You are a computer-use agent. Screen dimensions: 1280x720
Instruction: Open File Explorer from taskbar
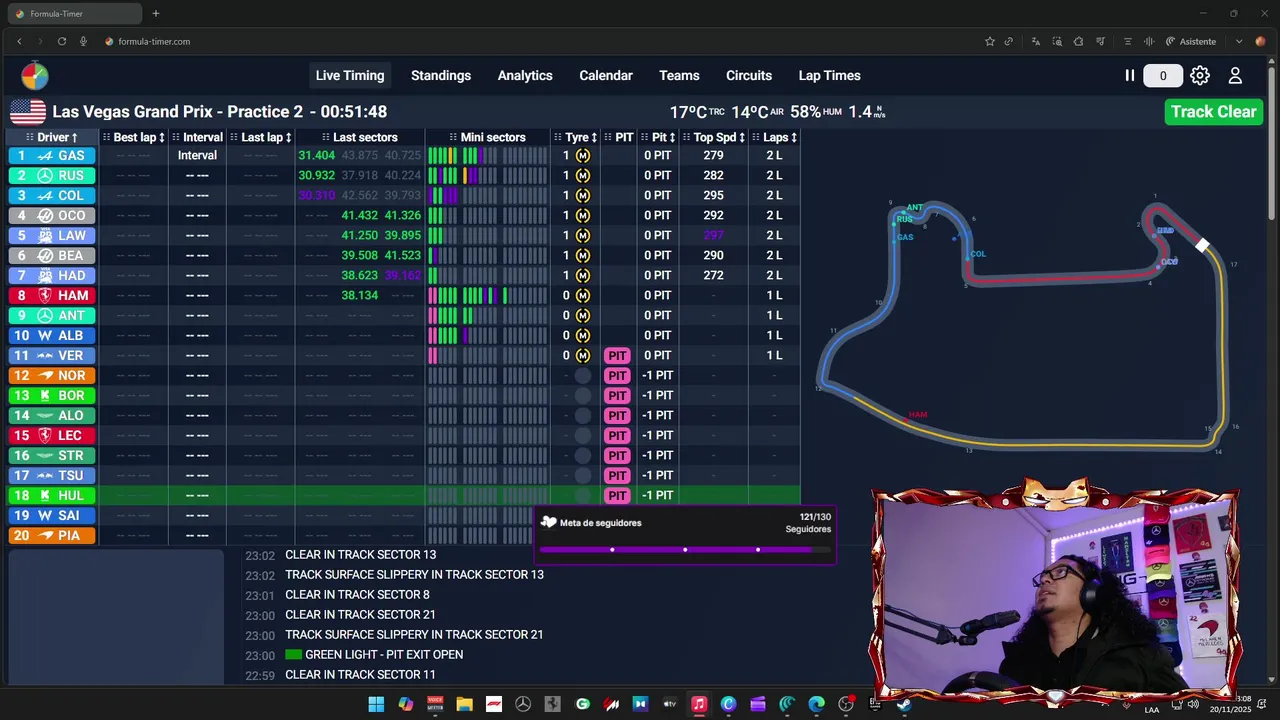(x=464, y=704)
